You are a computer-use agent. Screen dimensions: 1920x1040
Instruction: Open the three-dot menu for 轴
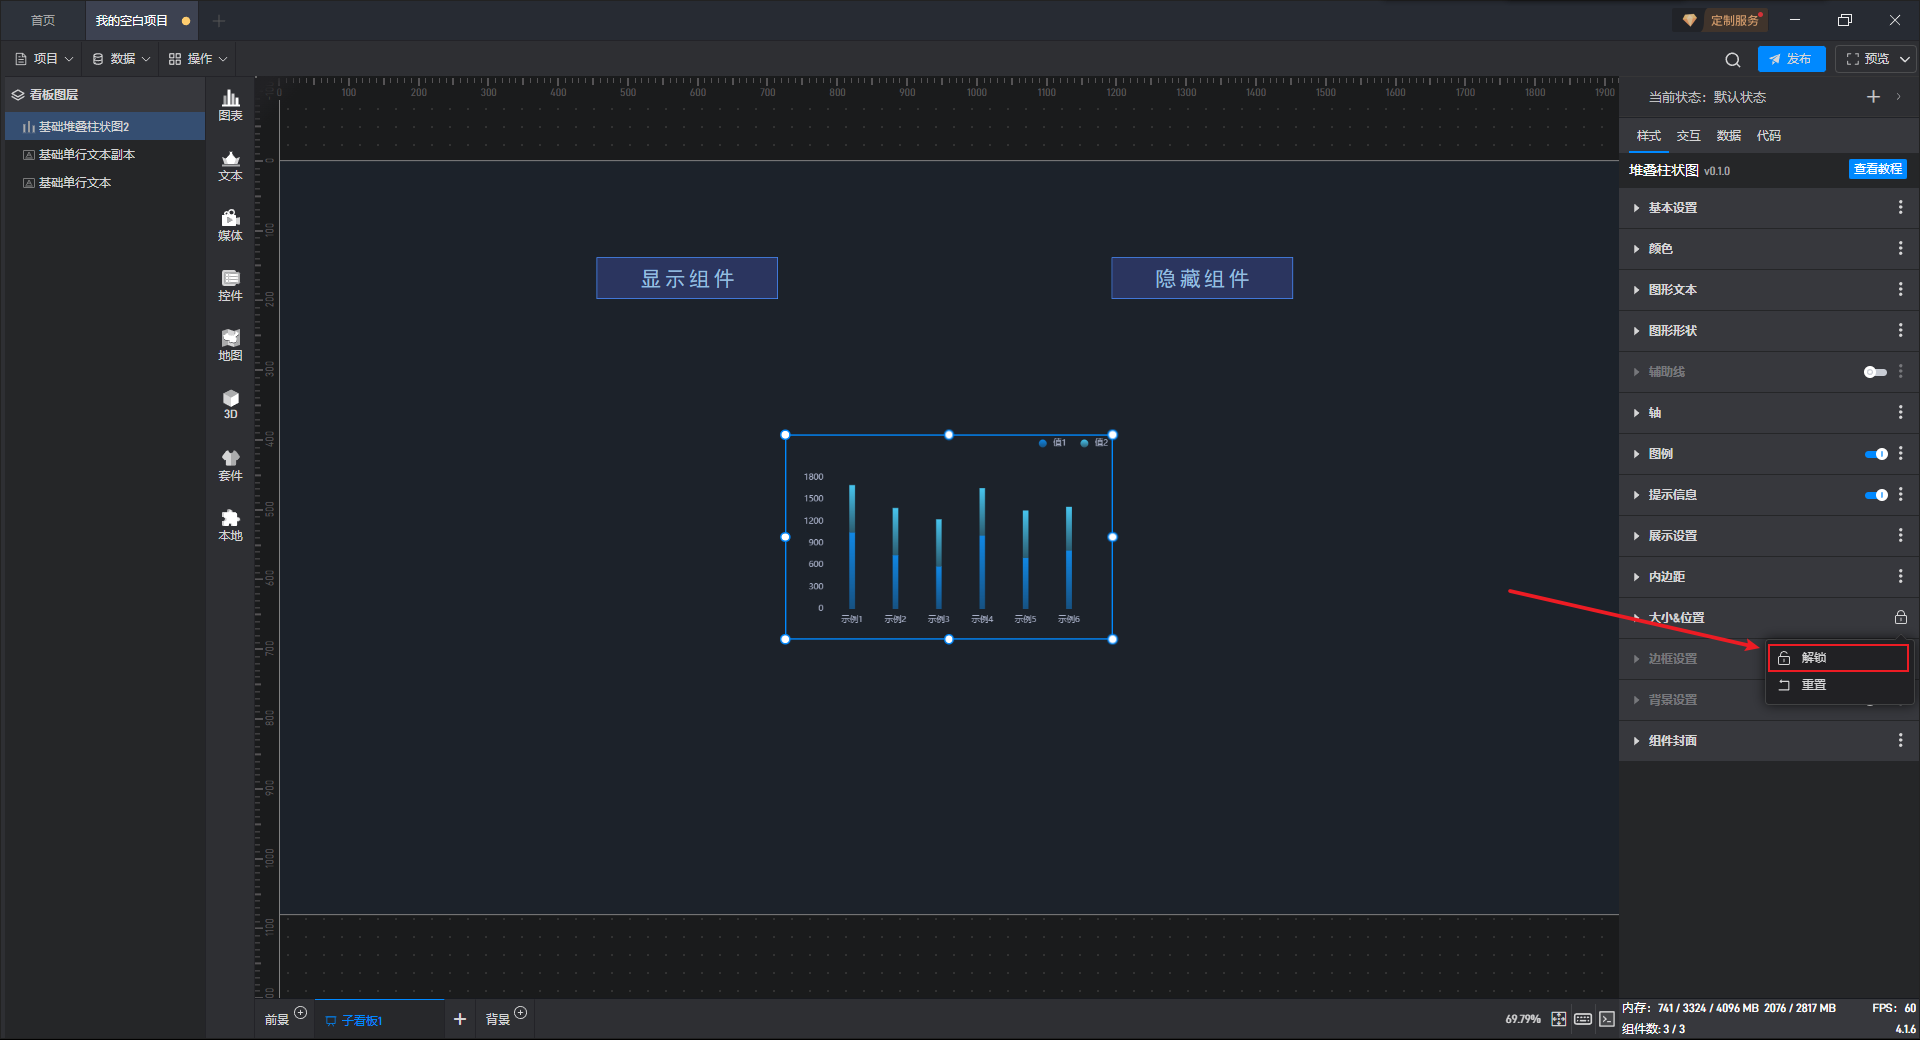1900,412
